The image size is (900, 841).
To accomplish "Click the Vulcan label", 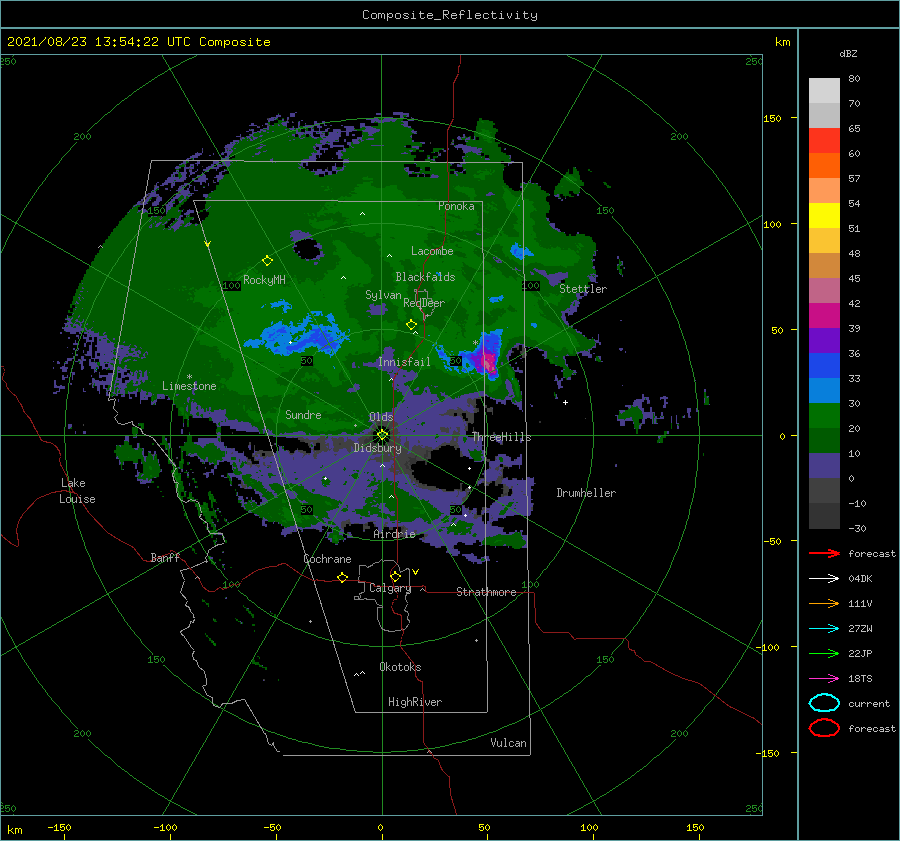I will click(508, 743).
